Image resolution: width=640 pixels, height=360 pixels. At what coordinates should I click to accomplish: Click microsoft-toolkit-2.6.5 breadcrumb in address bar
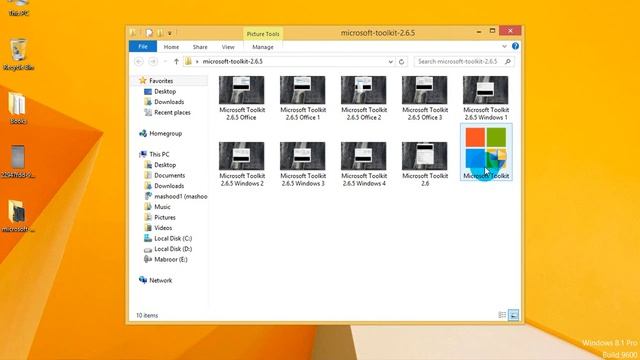(x=233, y=62)
